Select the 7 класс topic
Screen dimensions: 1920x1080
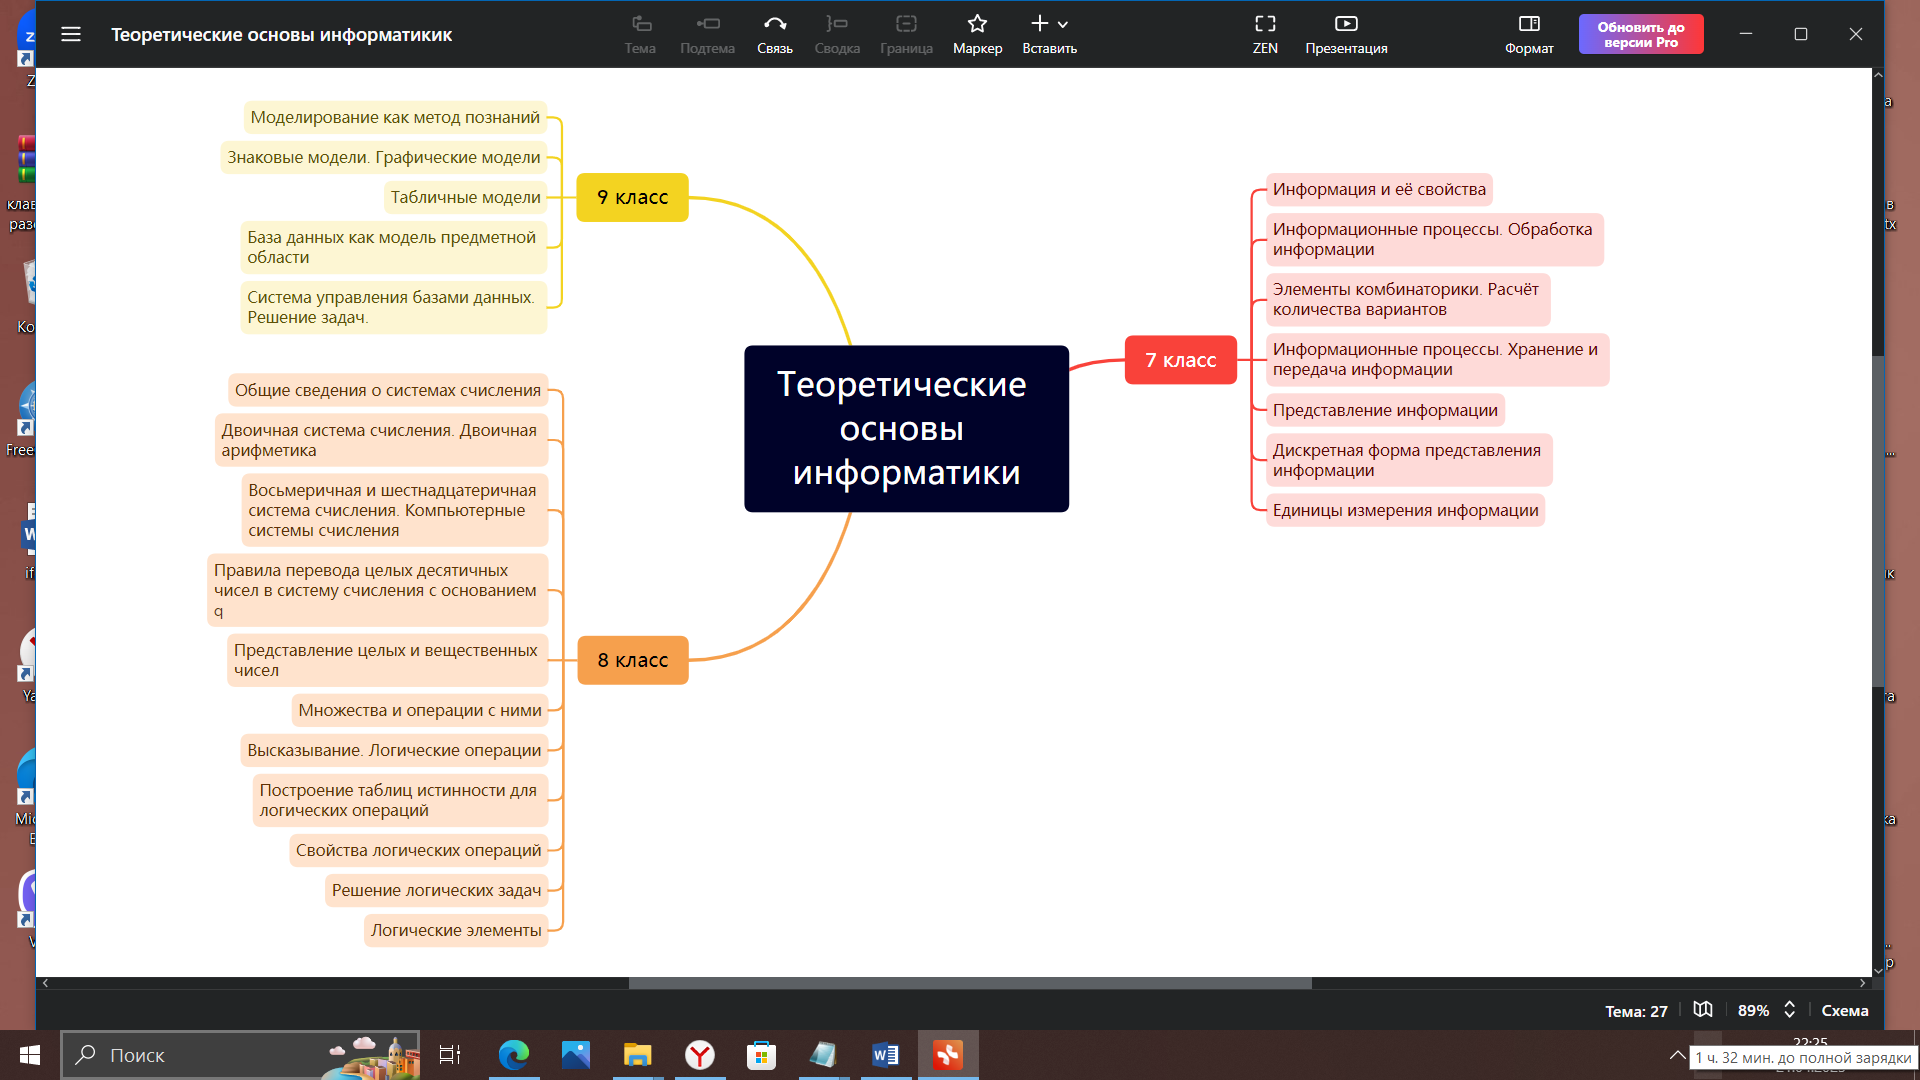(x=1180, y=360)
